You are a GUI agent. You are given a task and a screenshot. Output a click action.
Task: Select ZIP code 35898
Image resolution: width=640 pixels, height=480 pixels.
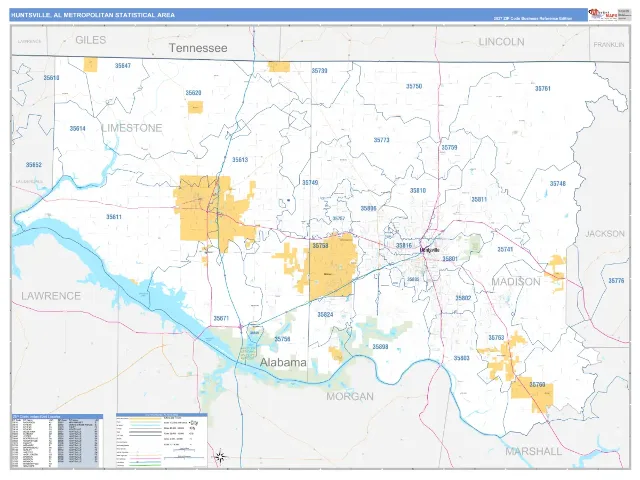[380, 347]
